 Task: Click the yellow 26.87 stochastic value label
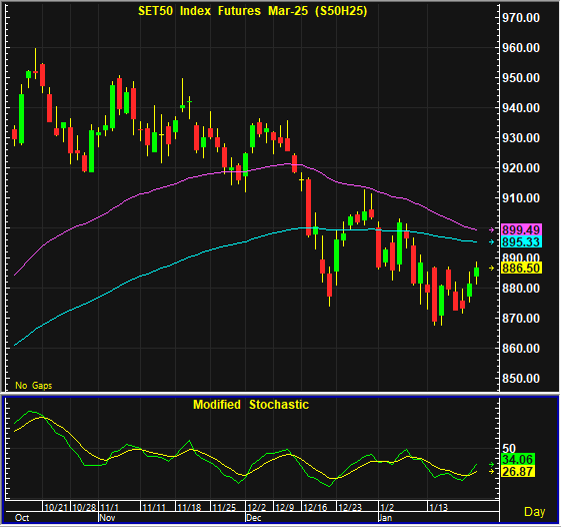518,472
